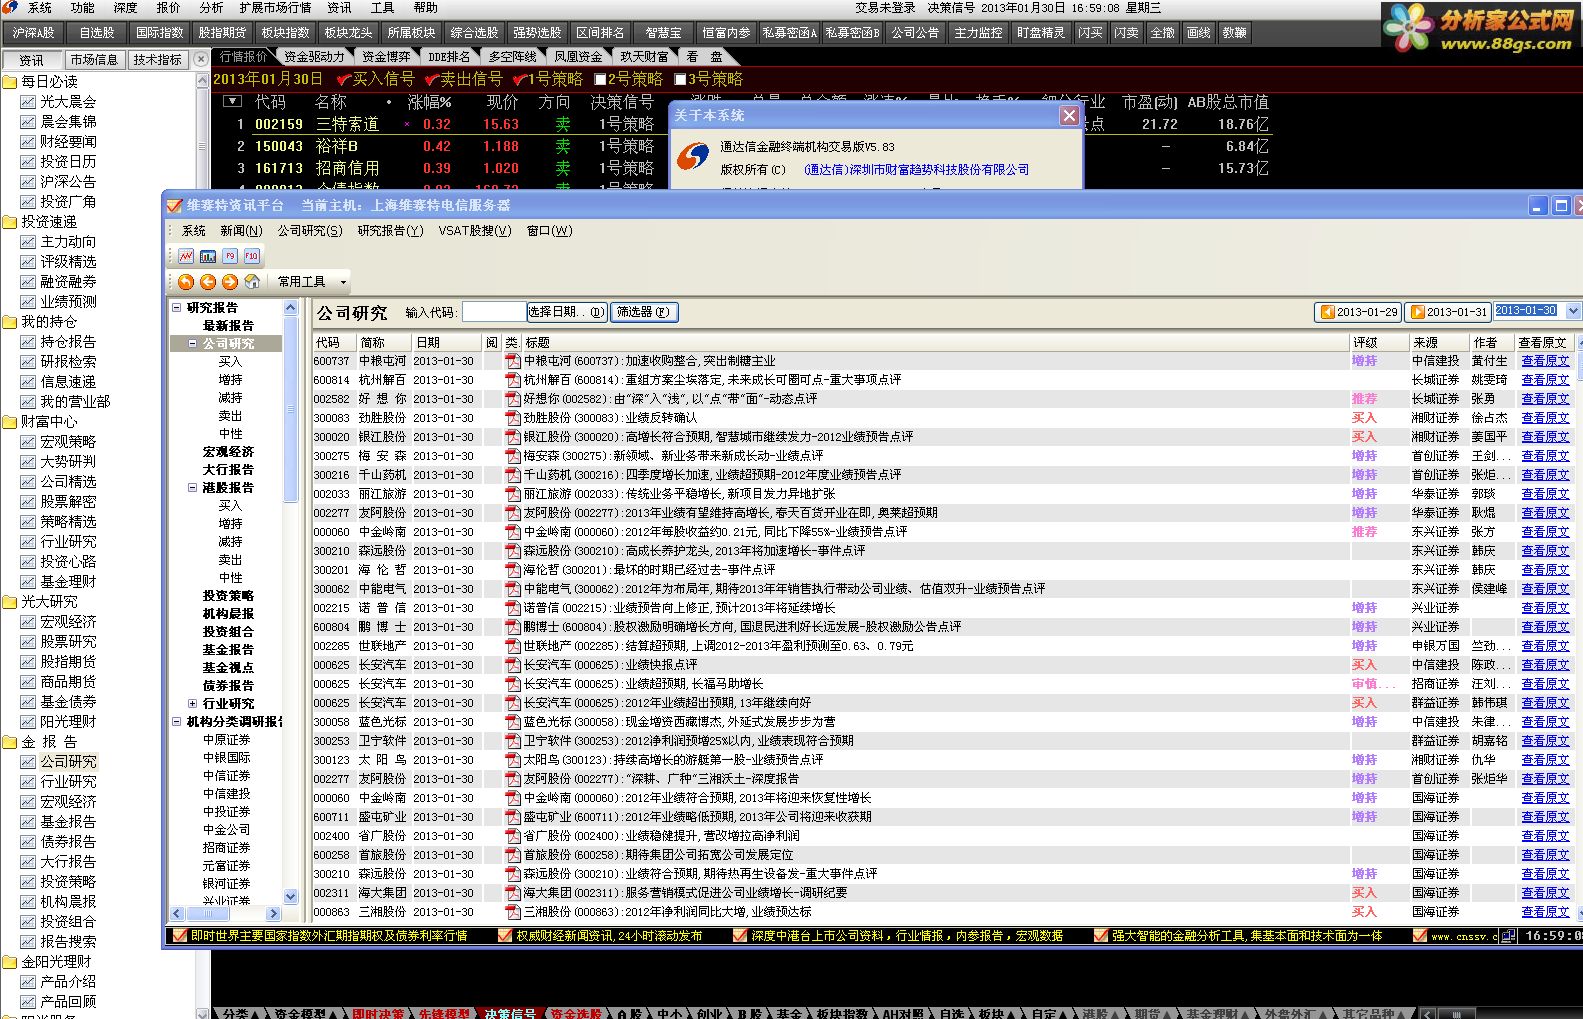The width and height of the screenshot is (1583, 1019).
Task: Select 中原证券 in the tree
Action: (226, 740)
